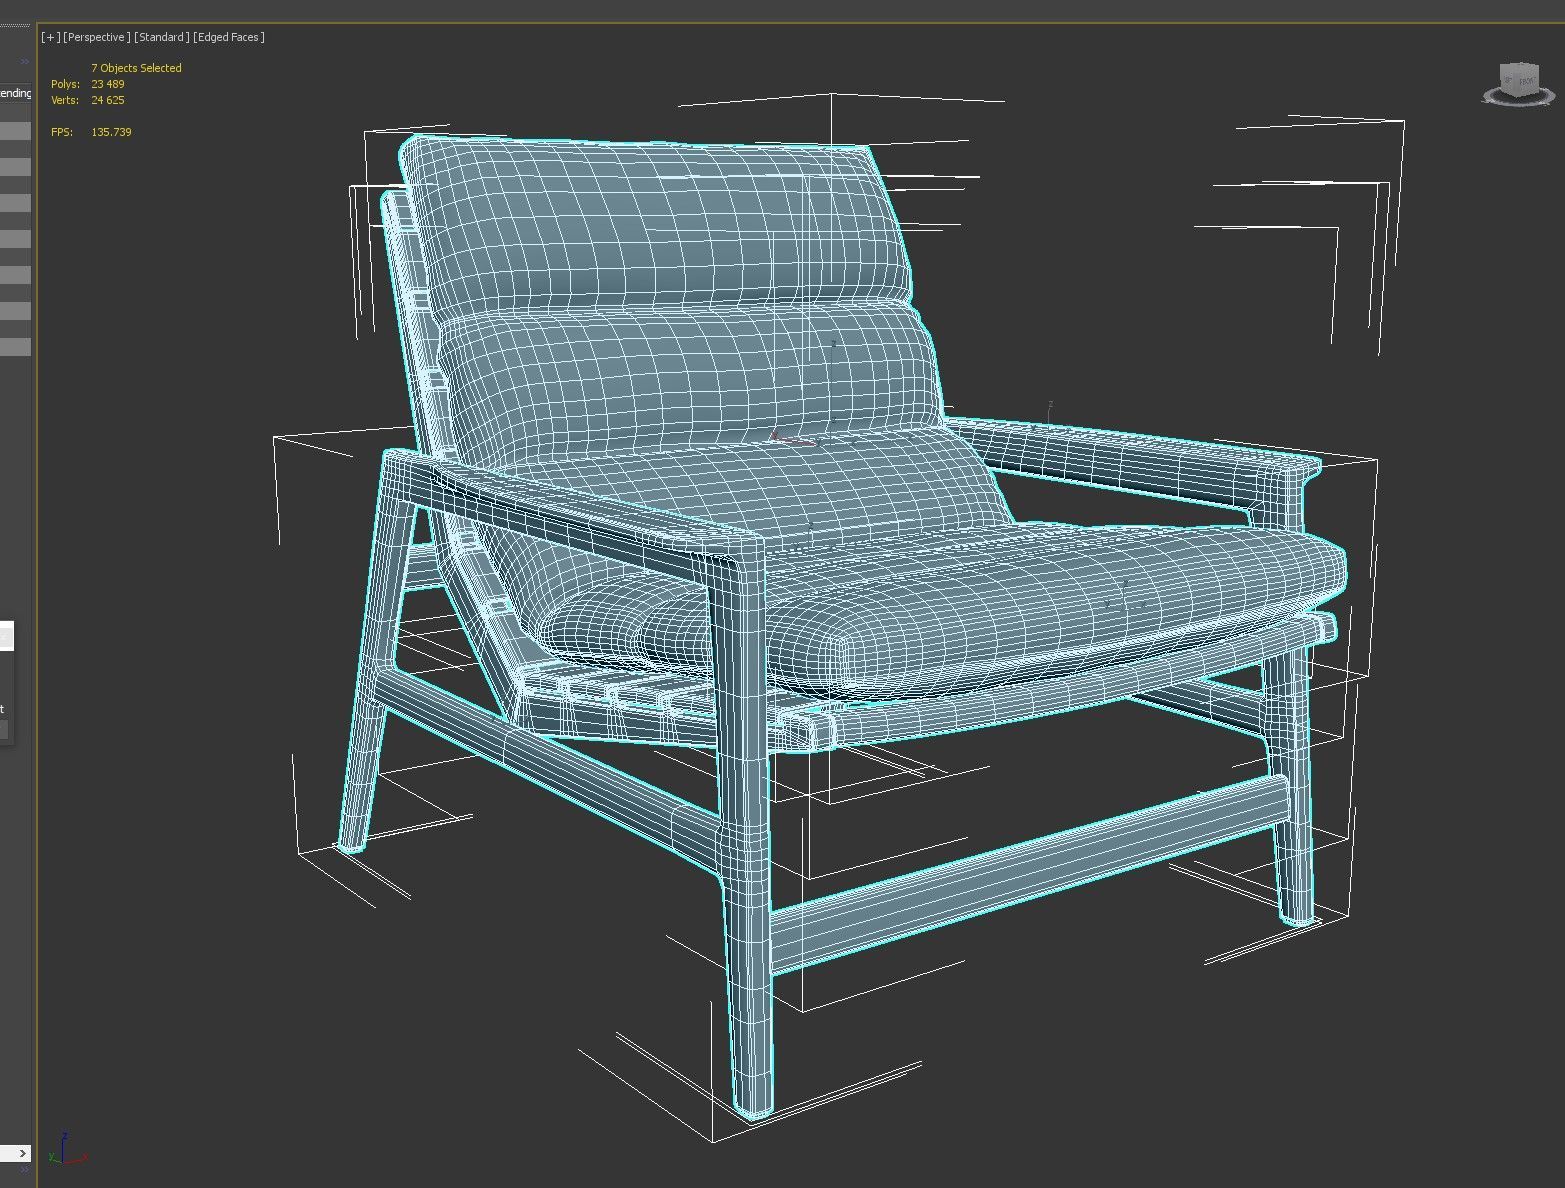This screenshot has width=1565, height=1188.
Task: Open the [+] general viewport menu
Action: click(x=50, y=37)
